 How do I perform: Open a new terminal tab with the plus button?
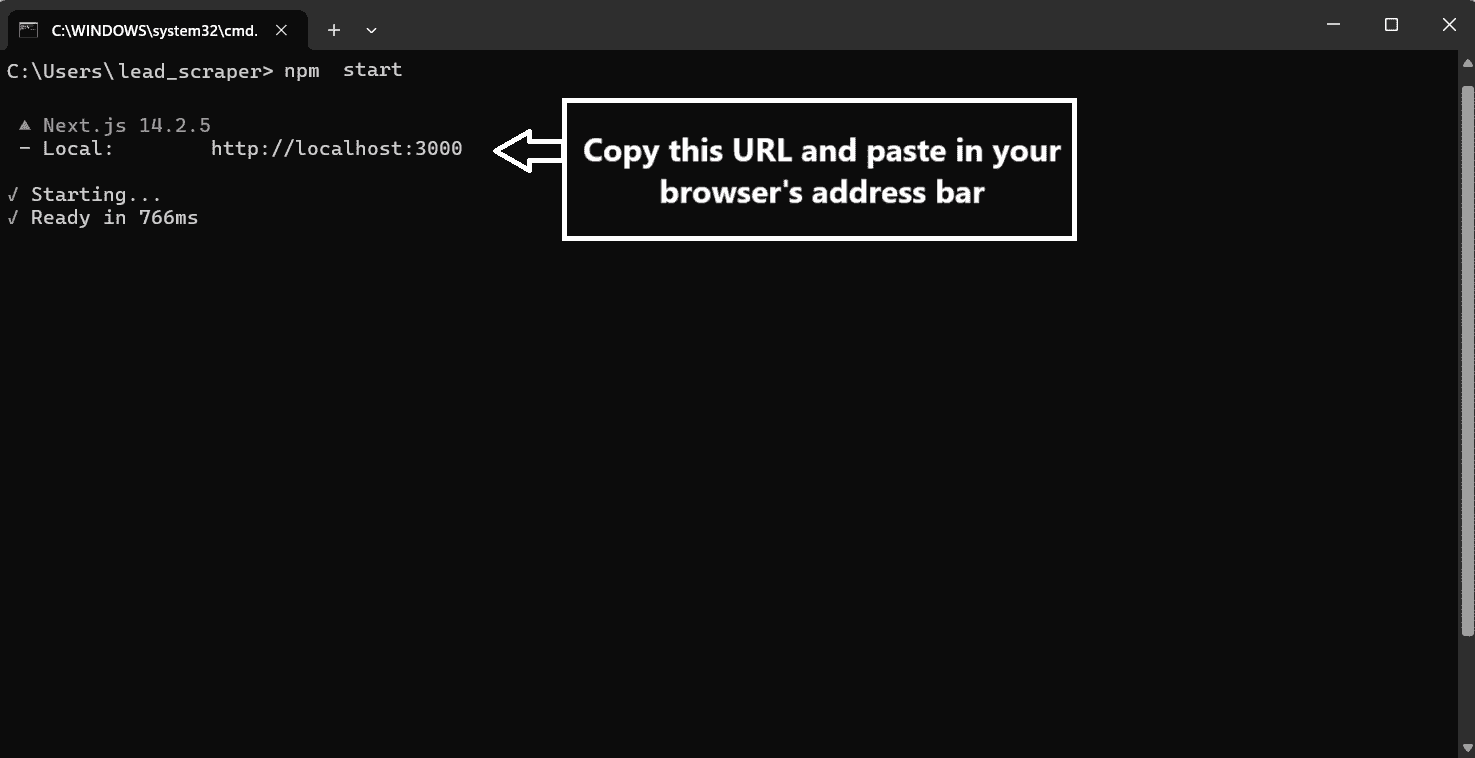pos(334,30)
